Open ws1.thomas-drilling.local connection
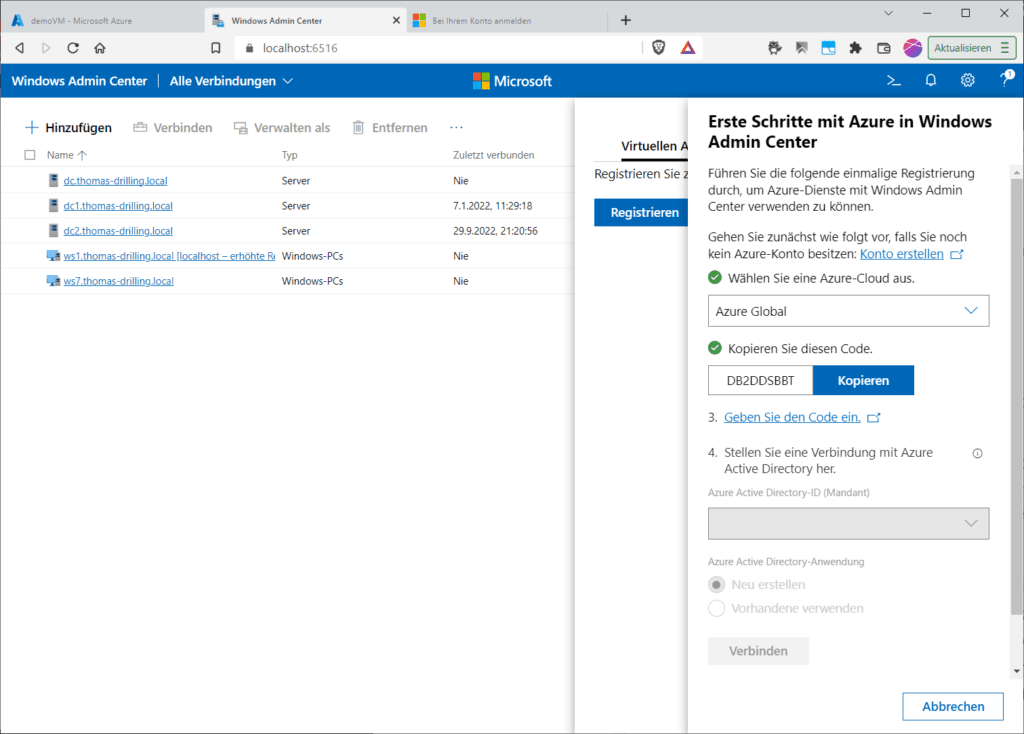The image size is (1024, 734). (169, 256)
